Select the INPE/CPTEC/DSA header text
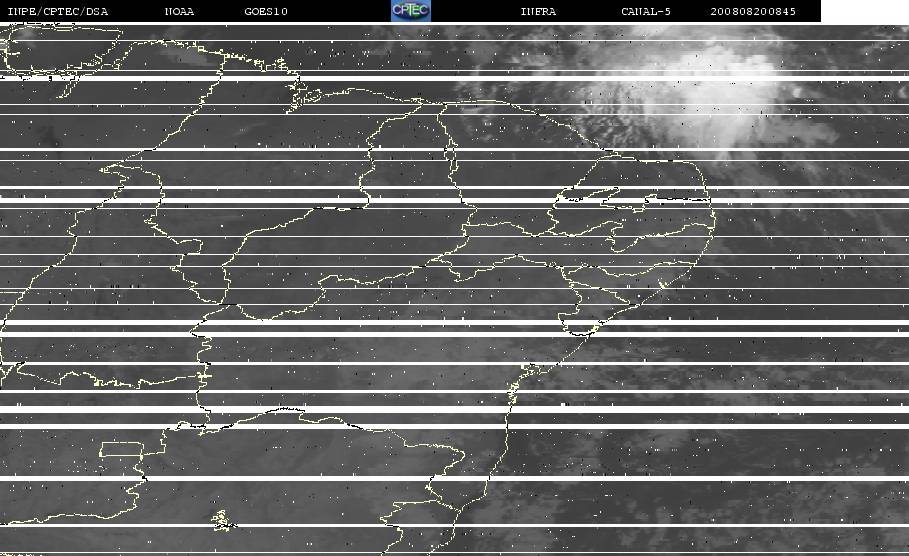Image resolution: width=909 pixels, height=556 pixels. [57, 11]
